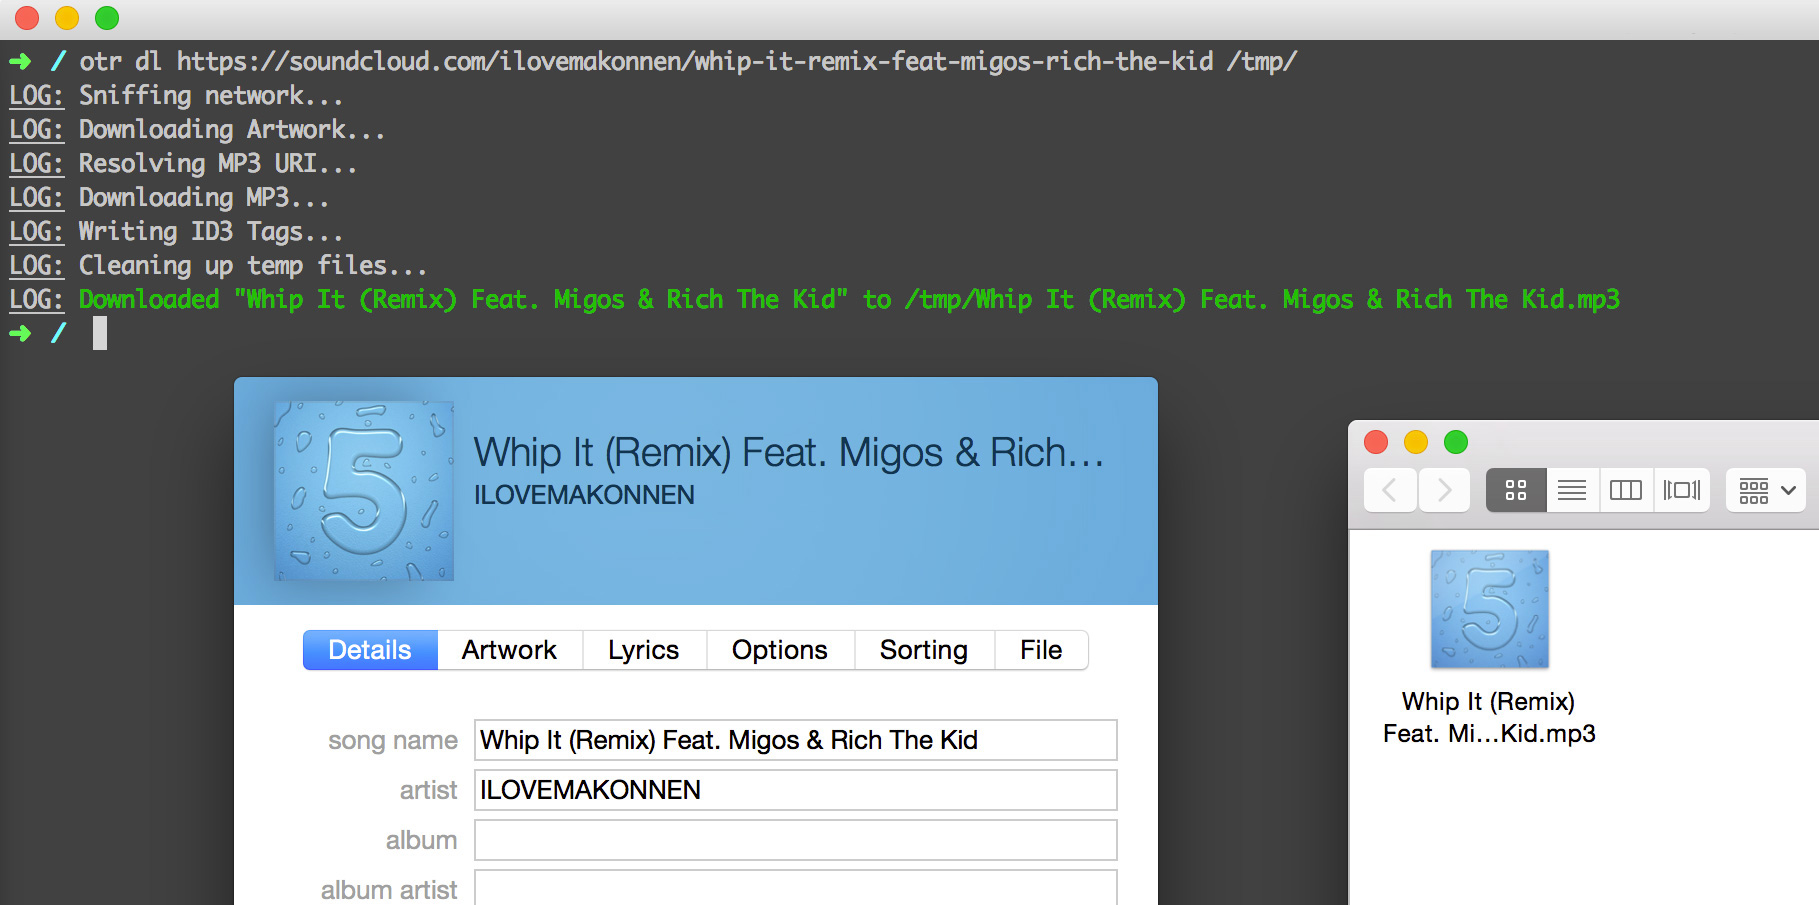Select Whip It (Remix) mp3 file thumbnail

point(1489,609)
